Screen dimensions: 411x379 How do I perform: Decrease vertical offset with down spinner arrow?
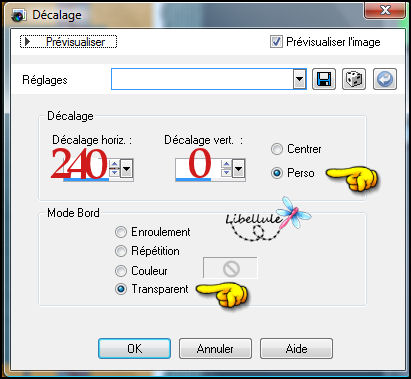(226, 172)
